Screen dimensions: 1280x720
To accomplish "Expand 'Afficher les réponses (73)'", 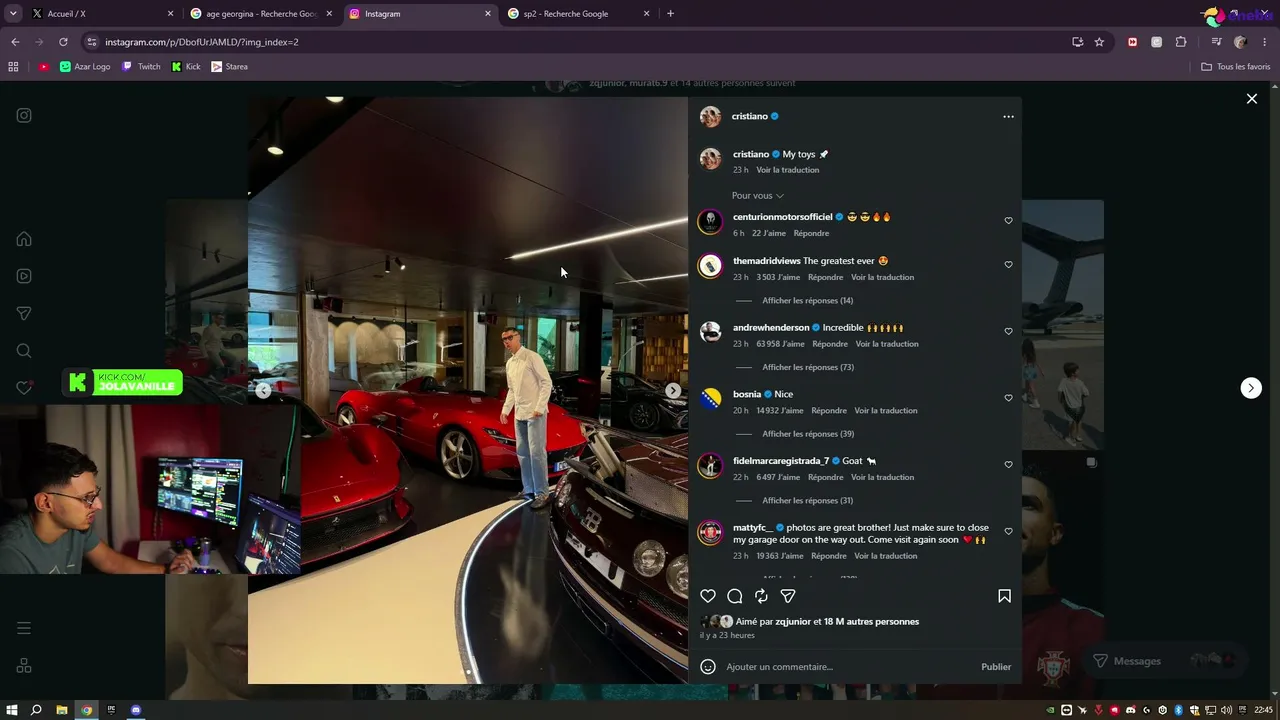I will click(807, 367).
